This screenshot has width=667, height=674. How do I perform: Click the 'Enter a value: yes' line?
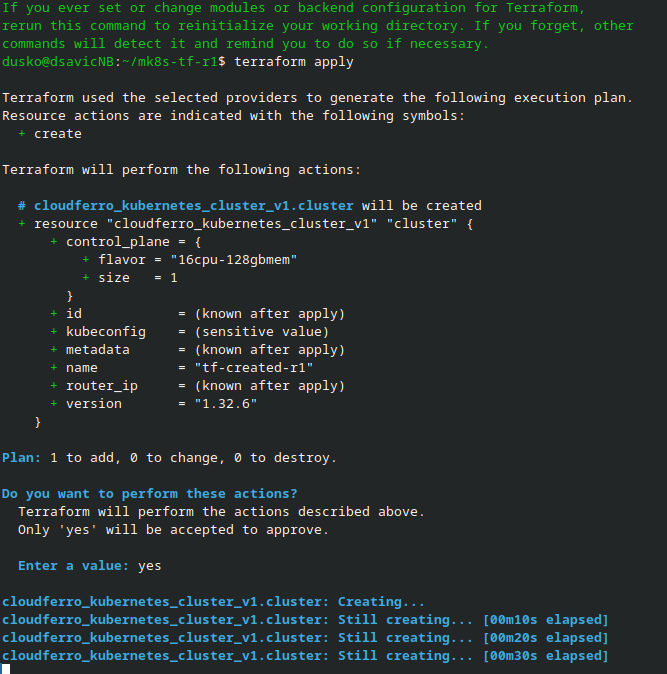(x=90, y=566)
